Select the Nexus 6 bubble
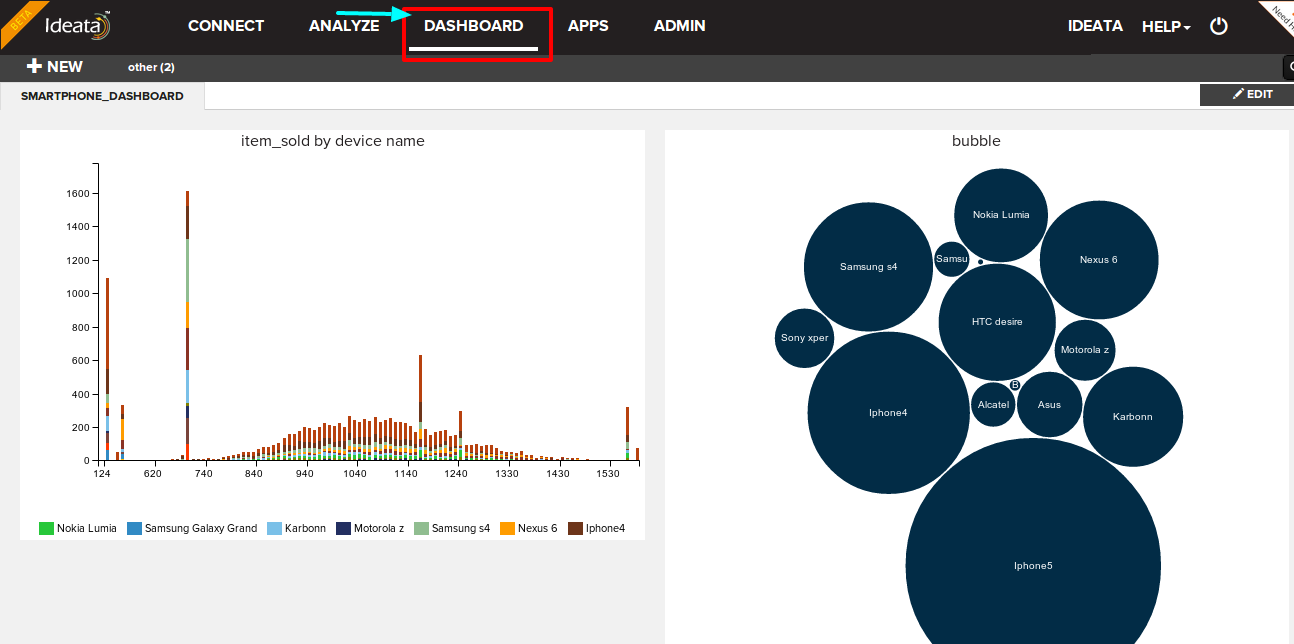Image resolution: width=1294 pixels, height=644 pixels. (1099, 260)
